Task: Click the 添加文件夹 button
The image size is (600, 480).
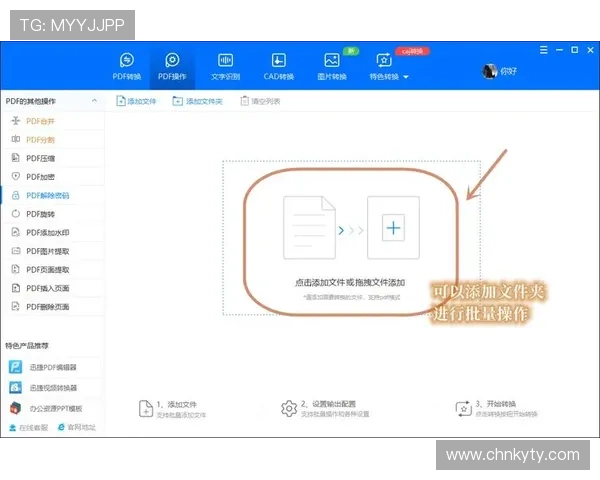Action: pyautogui.click(x=197, y=101)
